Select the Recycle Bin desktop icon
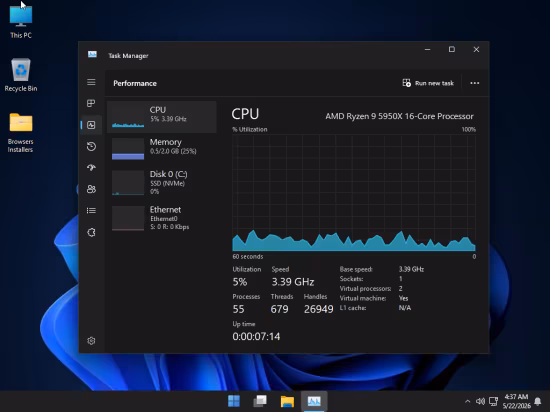The width and height of the screenshot is (550, 412). coord(21,75)
